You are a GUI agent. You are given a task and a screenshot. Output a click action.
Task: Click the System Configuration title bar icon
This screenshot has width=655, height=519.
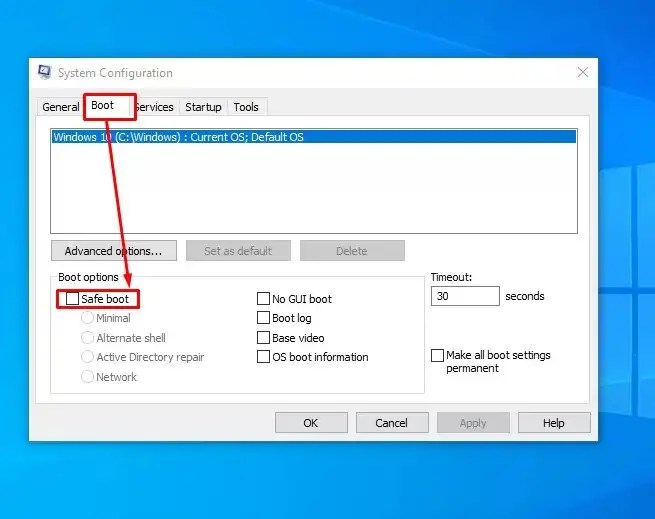(45, 72)
